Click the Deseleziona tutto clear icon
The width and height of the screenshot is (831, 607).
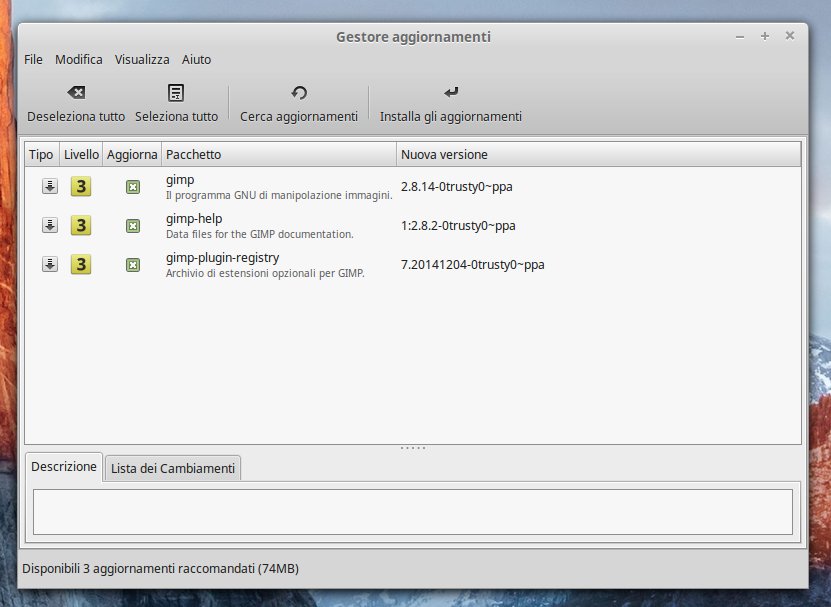coord(76,93)
